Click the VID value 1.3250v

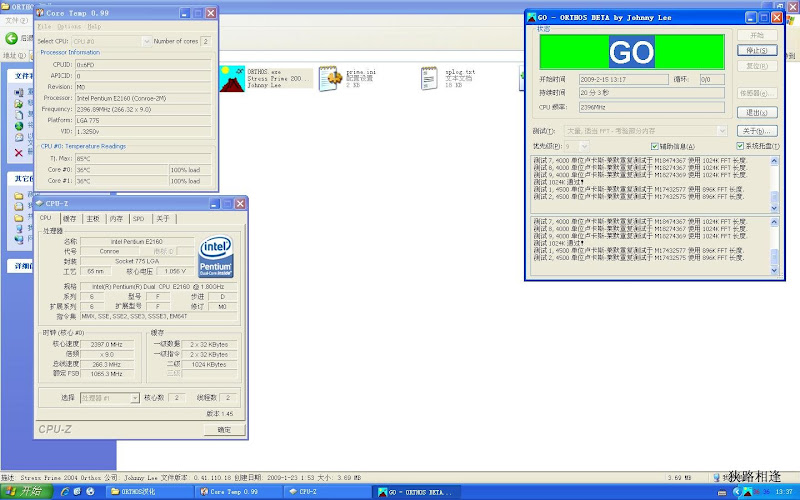[x=143, y=132]
